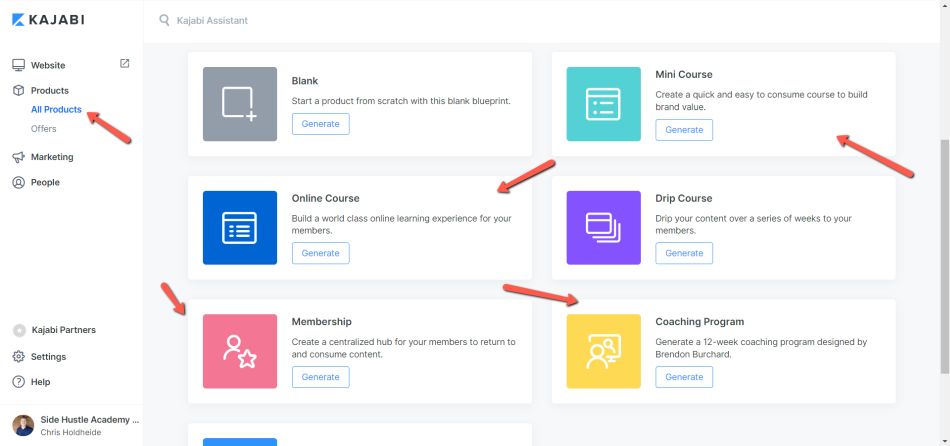
Task: Click the People person icon
Action: 19,182
